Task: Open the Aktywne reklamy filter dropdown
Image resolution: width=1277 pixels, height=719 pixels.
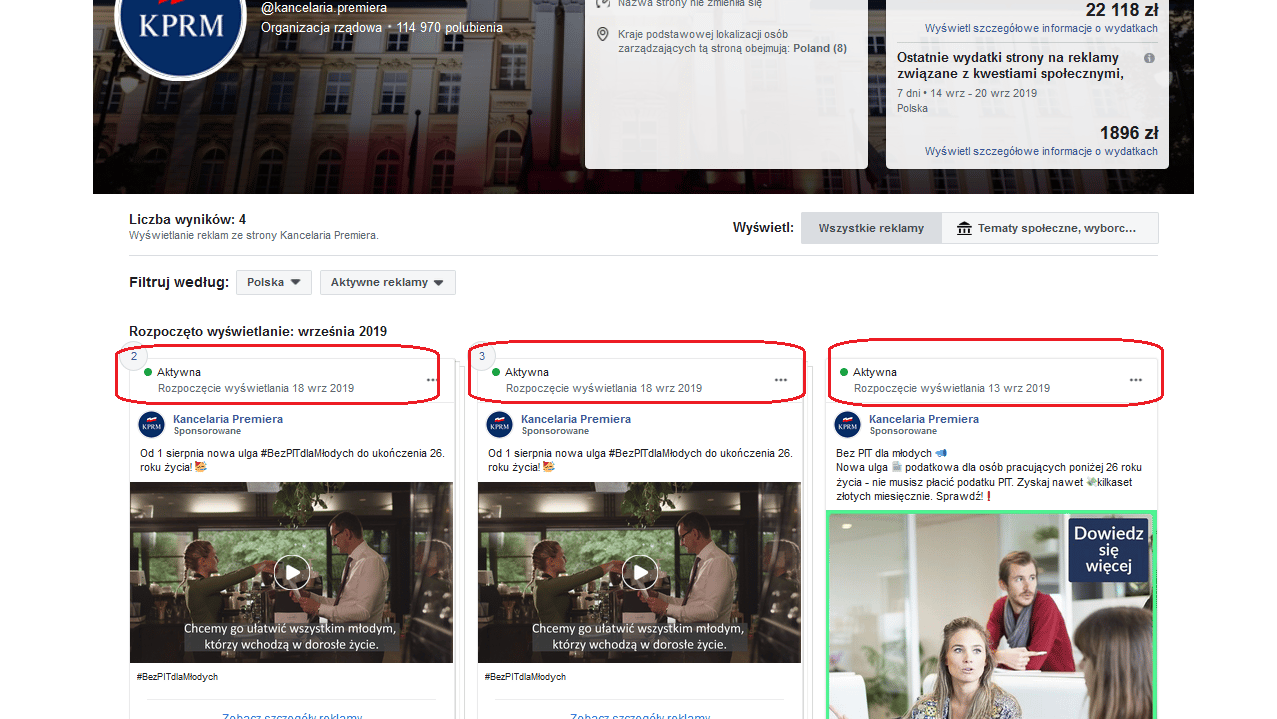Action: [388, 283]
